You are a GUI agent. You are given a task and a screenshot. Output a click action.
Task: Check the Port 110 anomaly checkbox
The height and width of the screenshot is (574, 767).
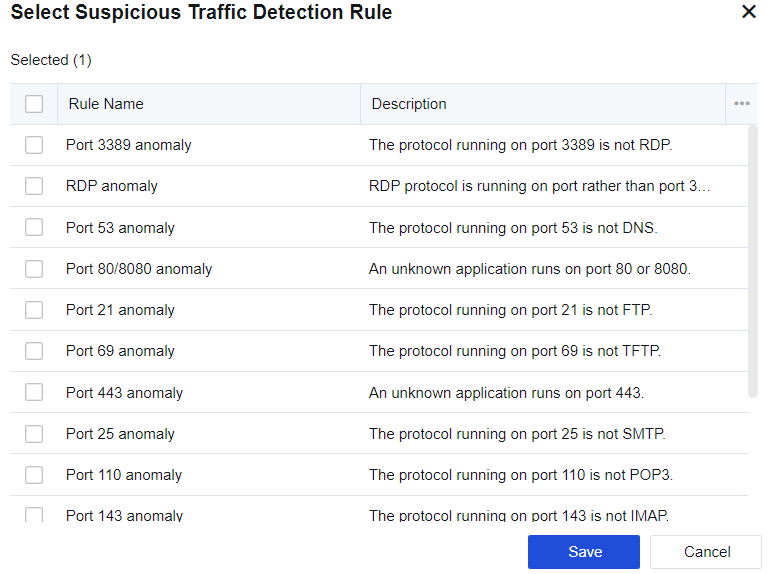[x=34, y=475]
